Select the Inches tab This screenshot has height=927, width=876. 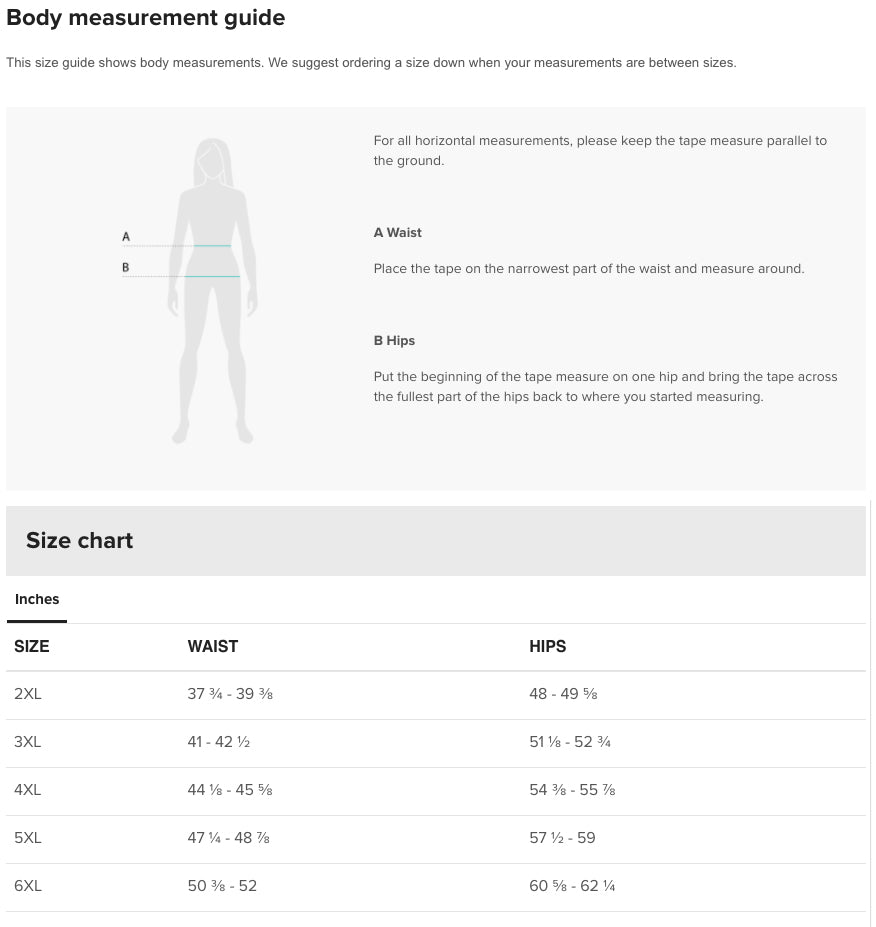pyautogui.click(x=37, y=600)
